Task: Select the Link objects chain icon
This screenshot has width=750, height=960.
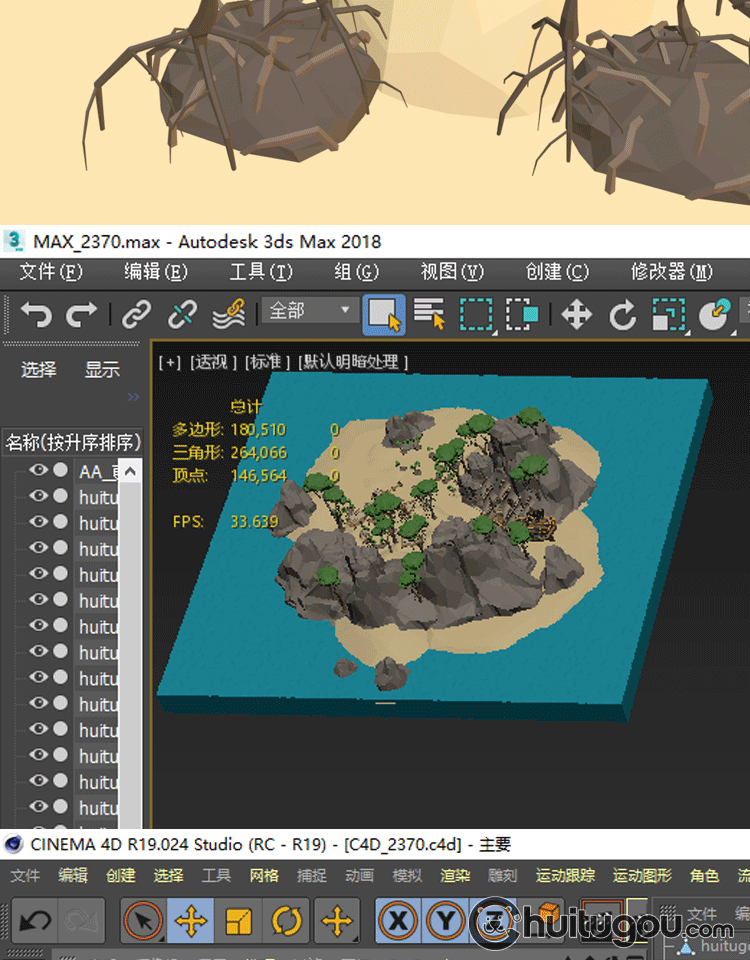Action: 136,315
